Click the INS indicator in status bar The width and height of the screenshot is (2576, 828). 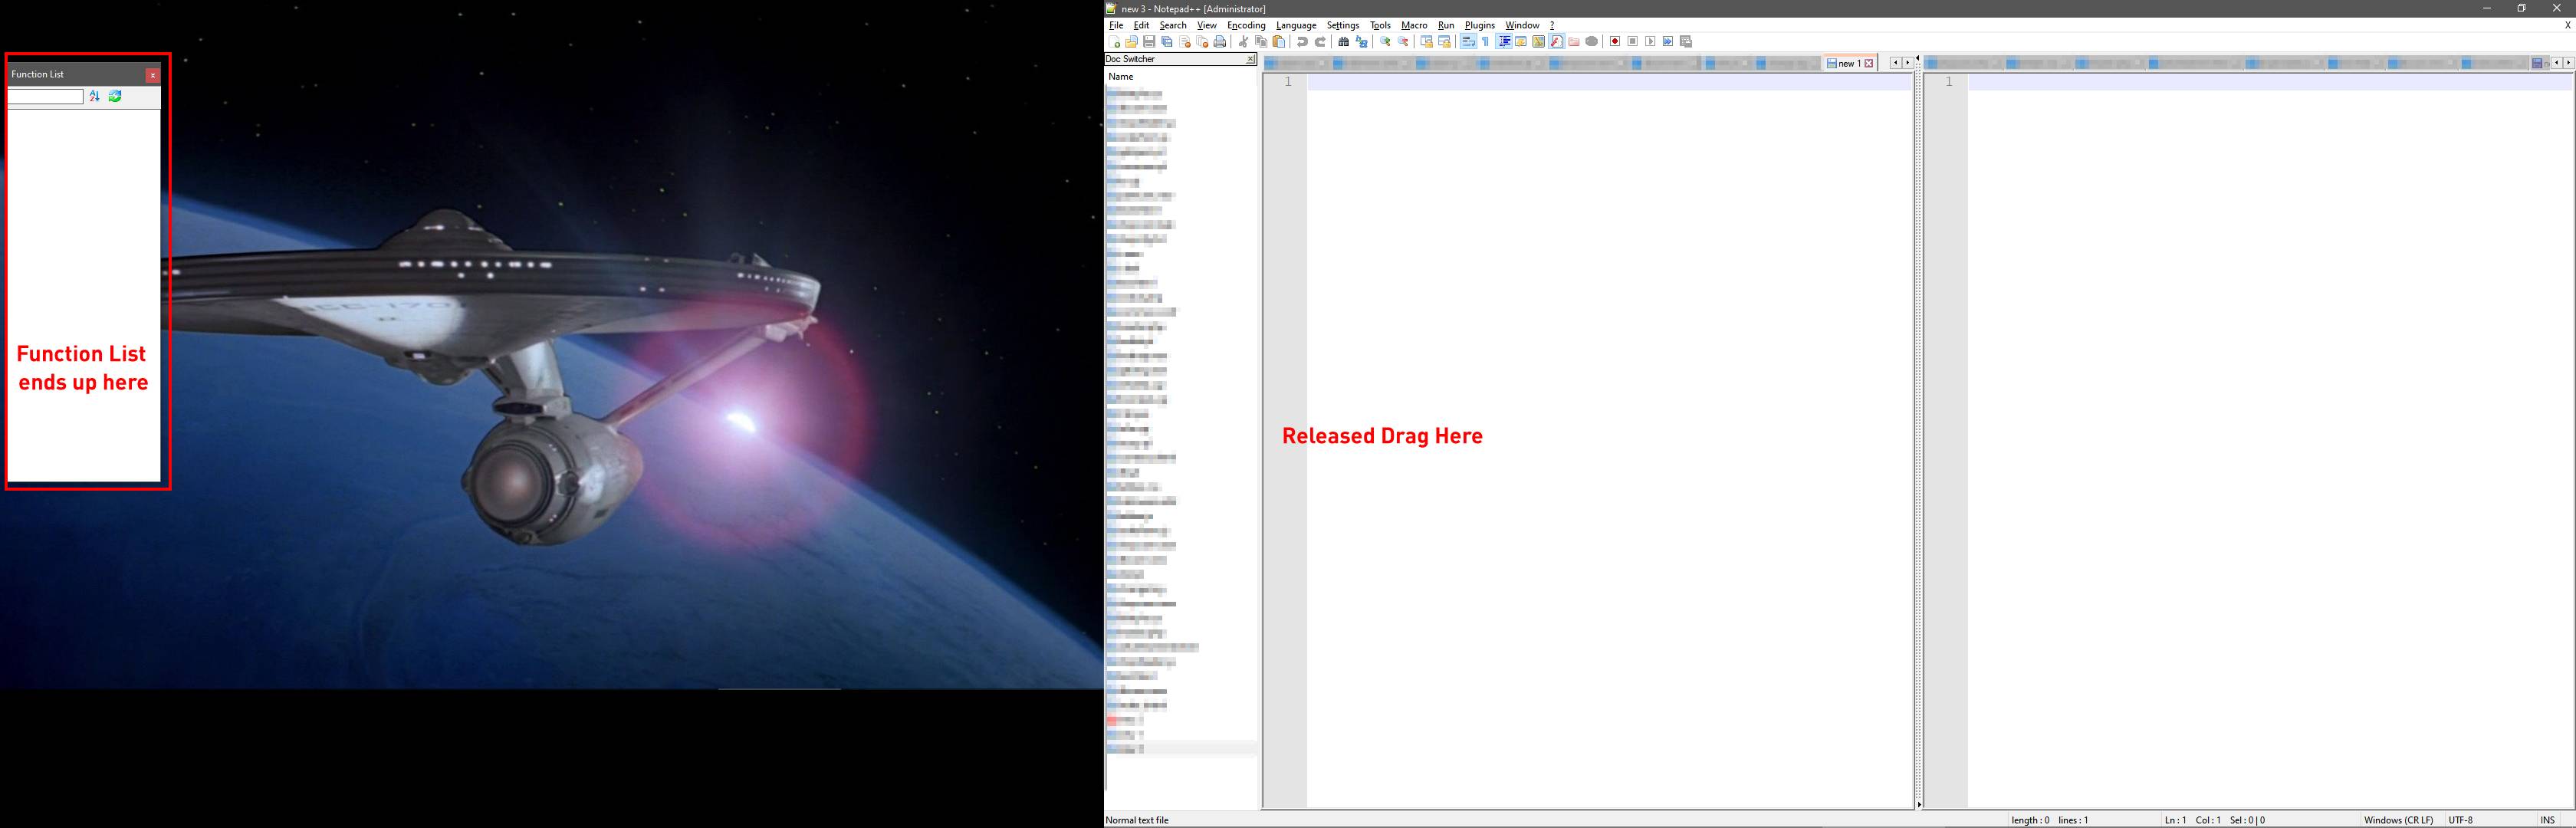pyautogui.click(x=2547, y=820)
